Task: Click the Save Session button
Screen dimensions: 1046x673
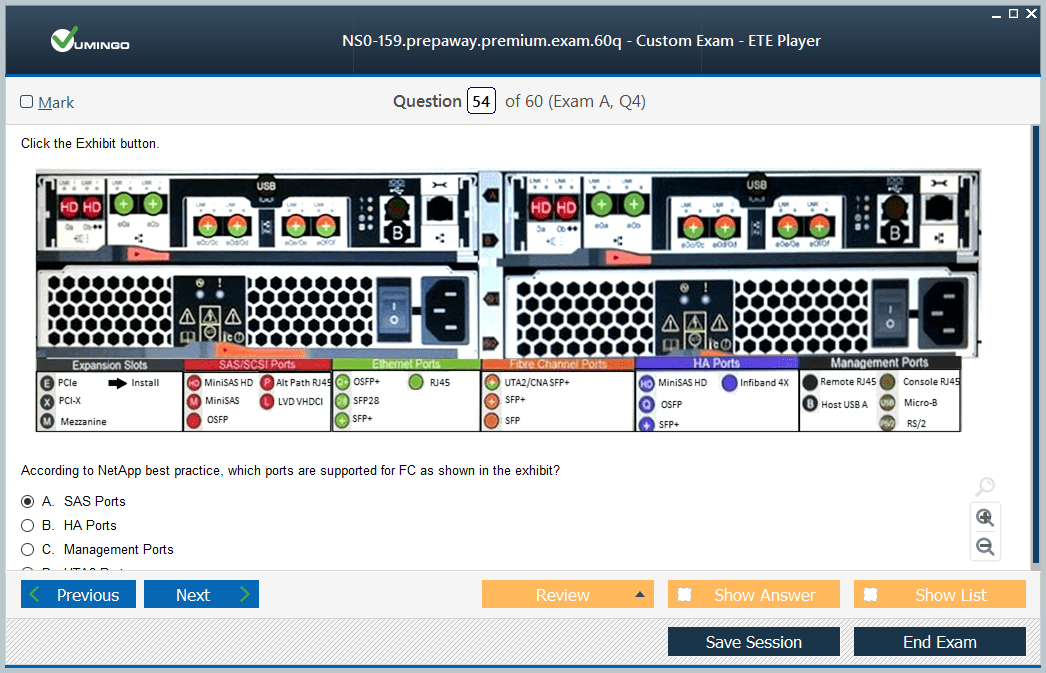Action: pos(753,642)
